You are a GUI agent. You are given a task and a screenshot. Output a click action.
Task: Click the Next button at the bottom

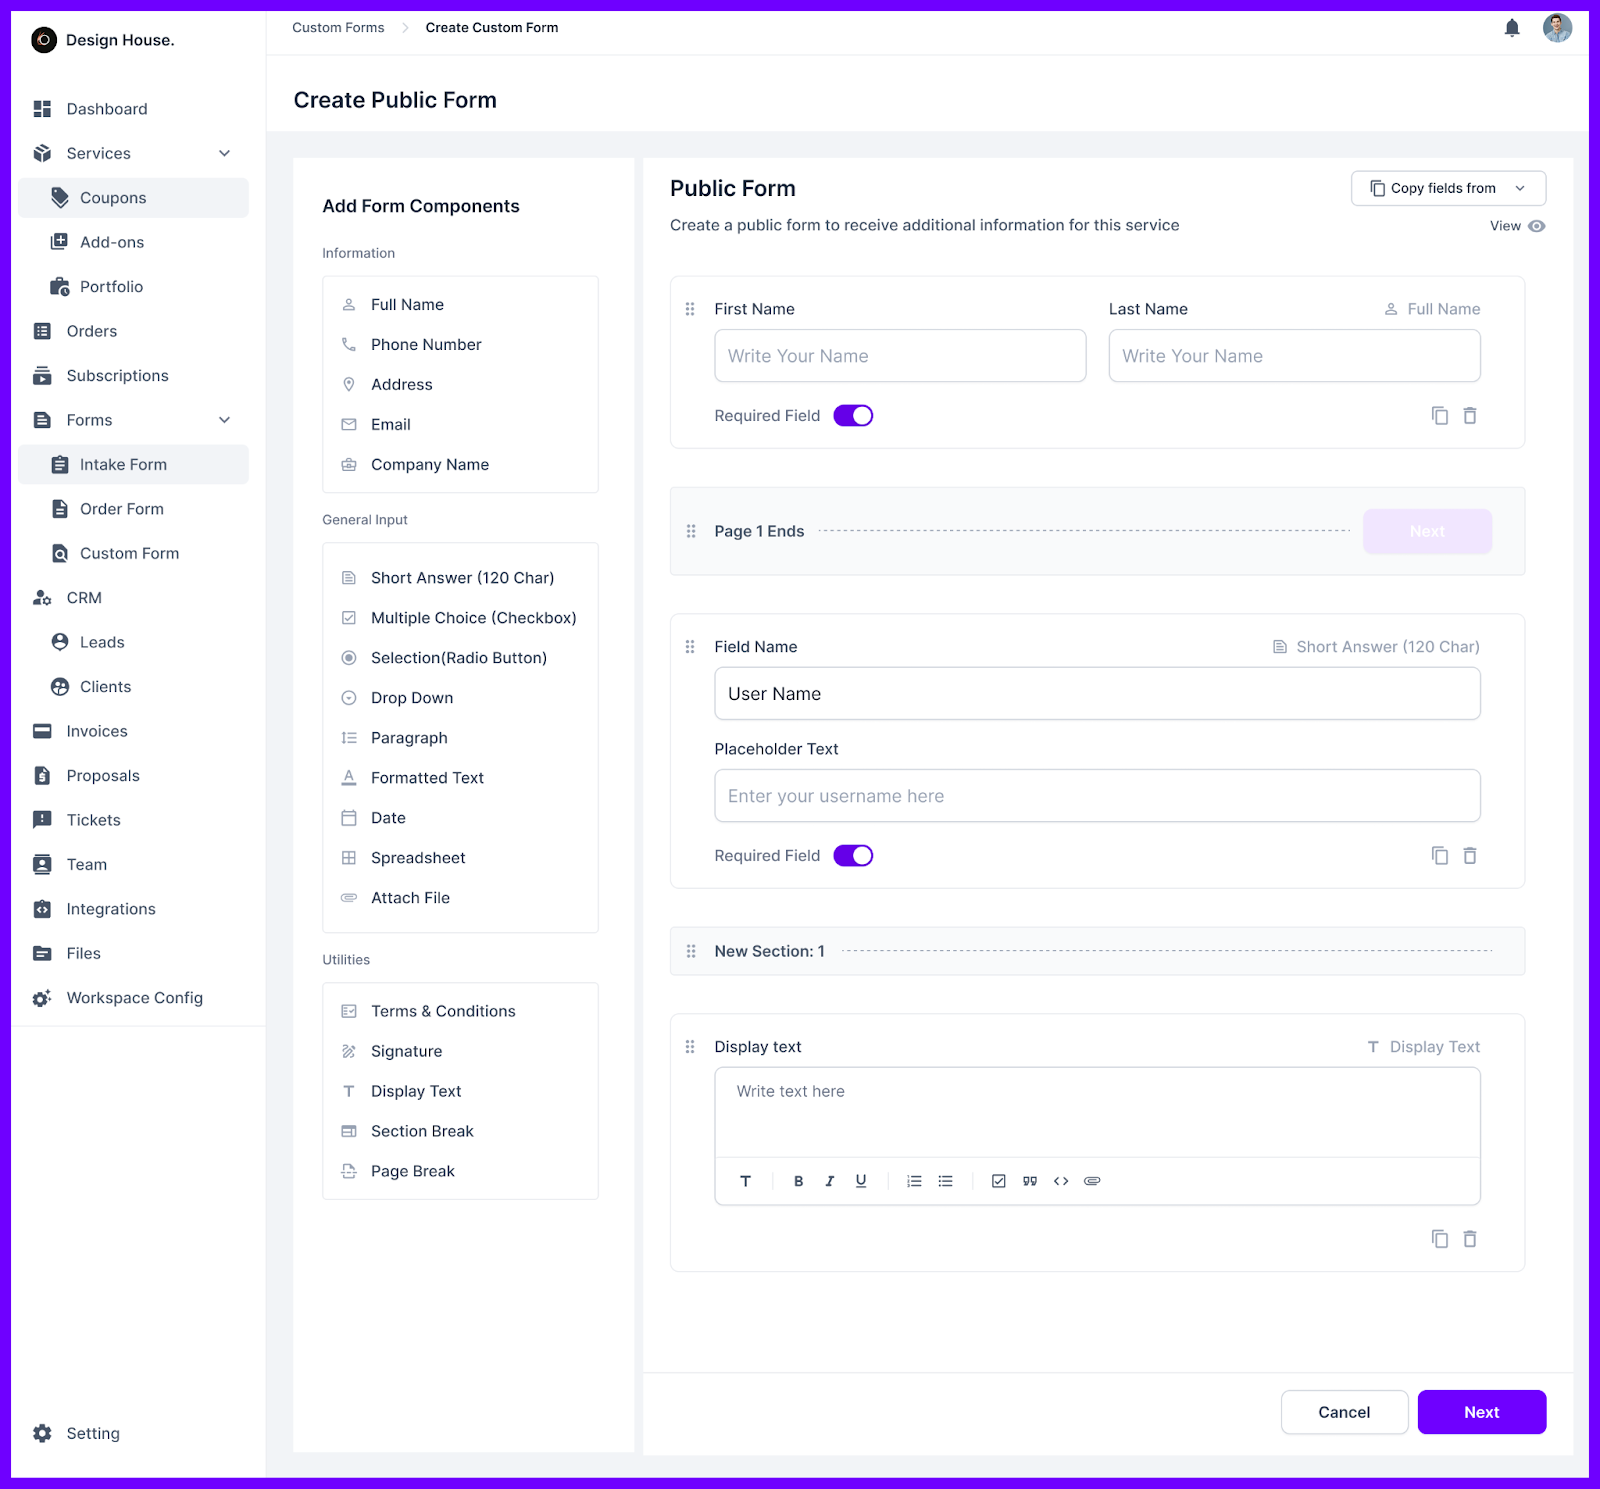tap(1481, 1412)
